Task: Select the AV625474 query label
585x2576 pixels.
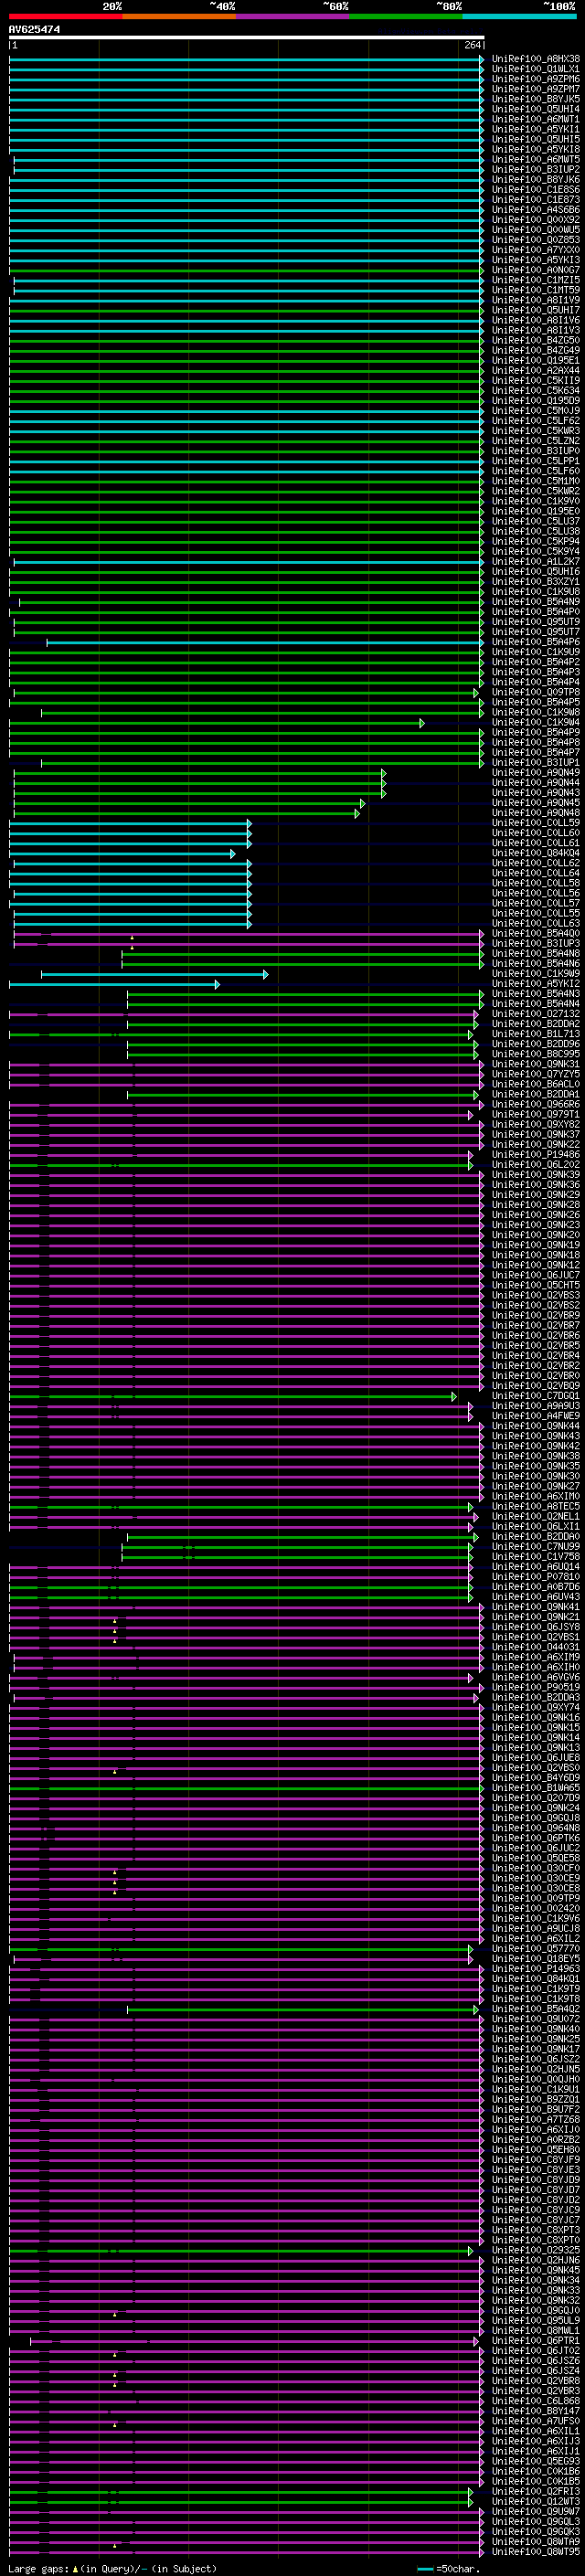Action: tap(35, 30)
